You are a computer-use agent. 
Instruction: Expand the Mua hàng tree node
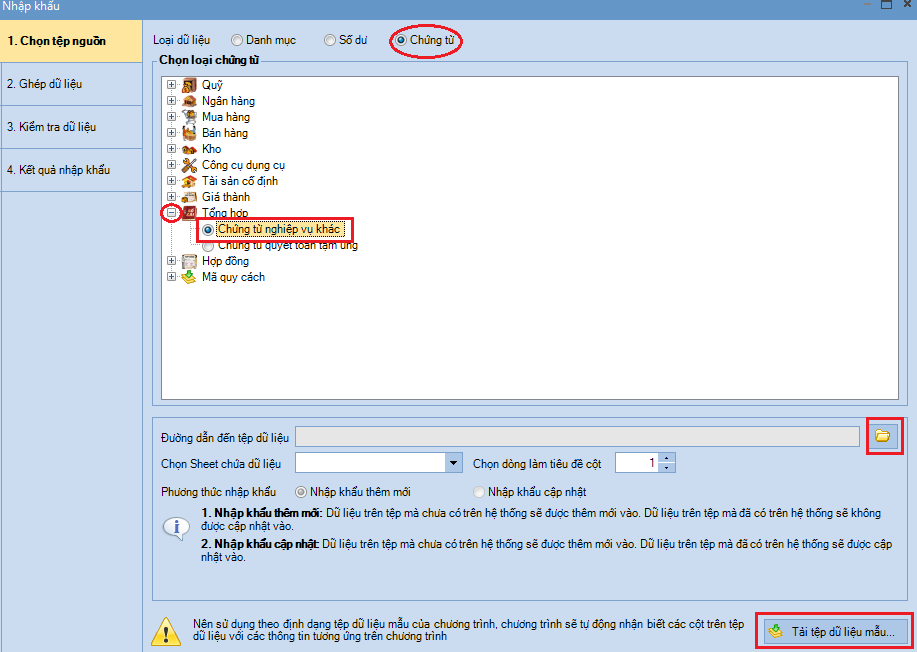(x=171, y=117)
